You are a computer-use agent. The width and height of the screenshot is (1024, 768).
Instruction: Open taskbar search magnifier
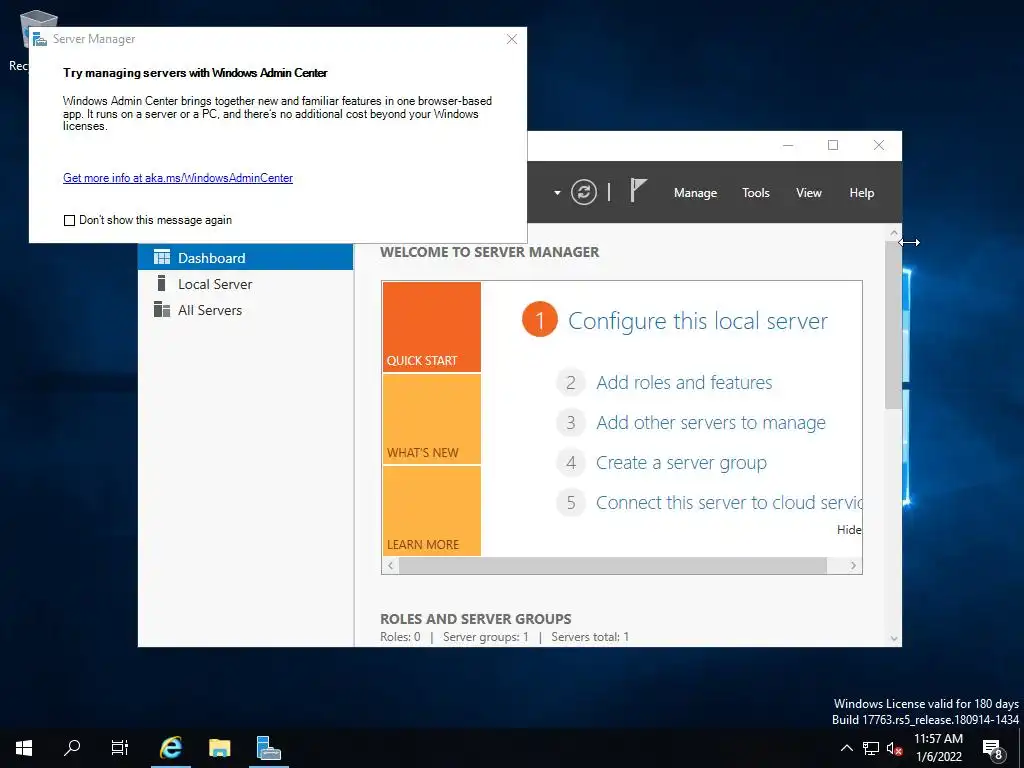pos(72,748)
